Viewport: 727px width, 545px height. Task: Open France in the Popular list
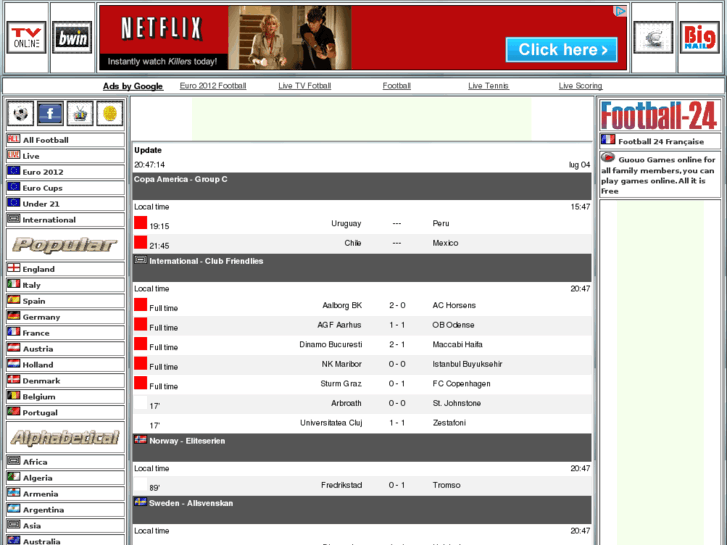coord(65,333)
